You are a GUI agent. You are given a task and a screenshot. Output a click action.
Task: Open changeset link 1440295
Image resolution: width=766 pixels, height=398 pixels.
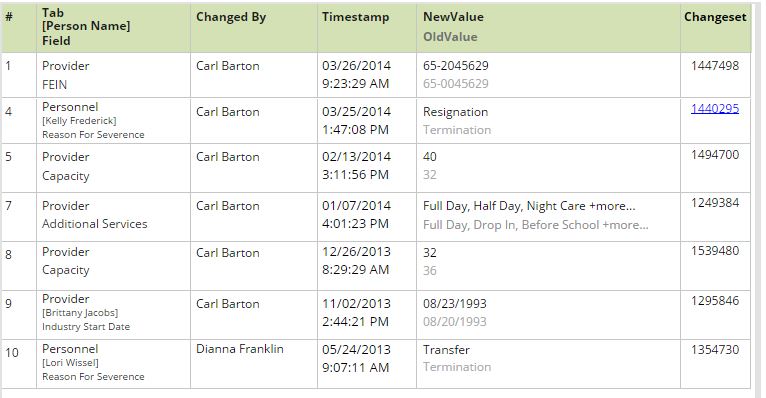(715, 108)
